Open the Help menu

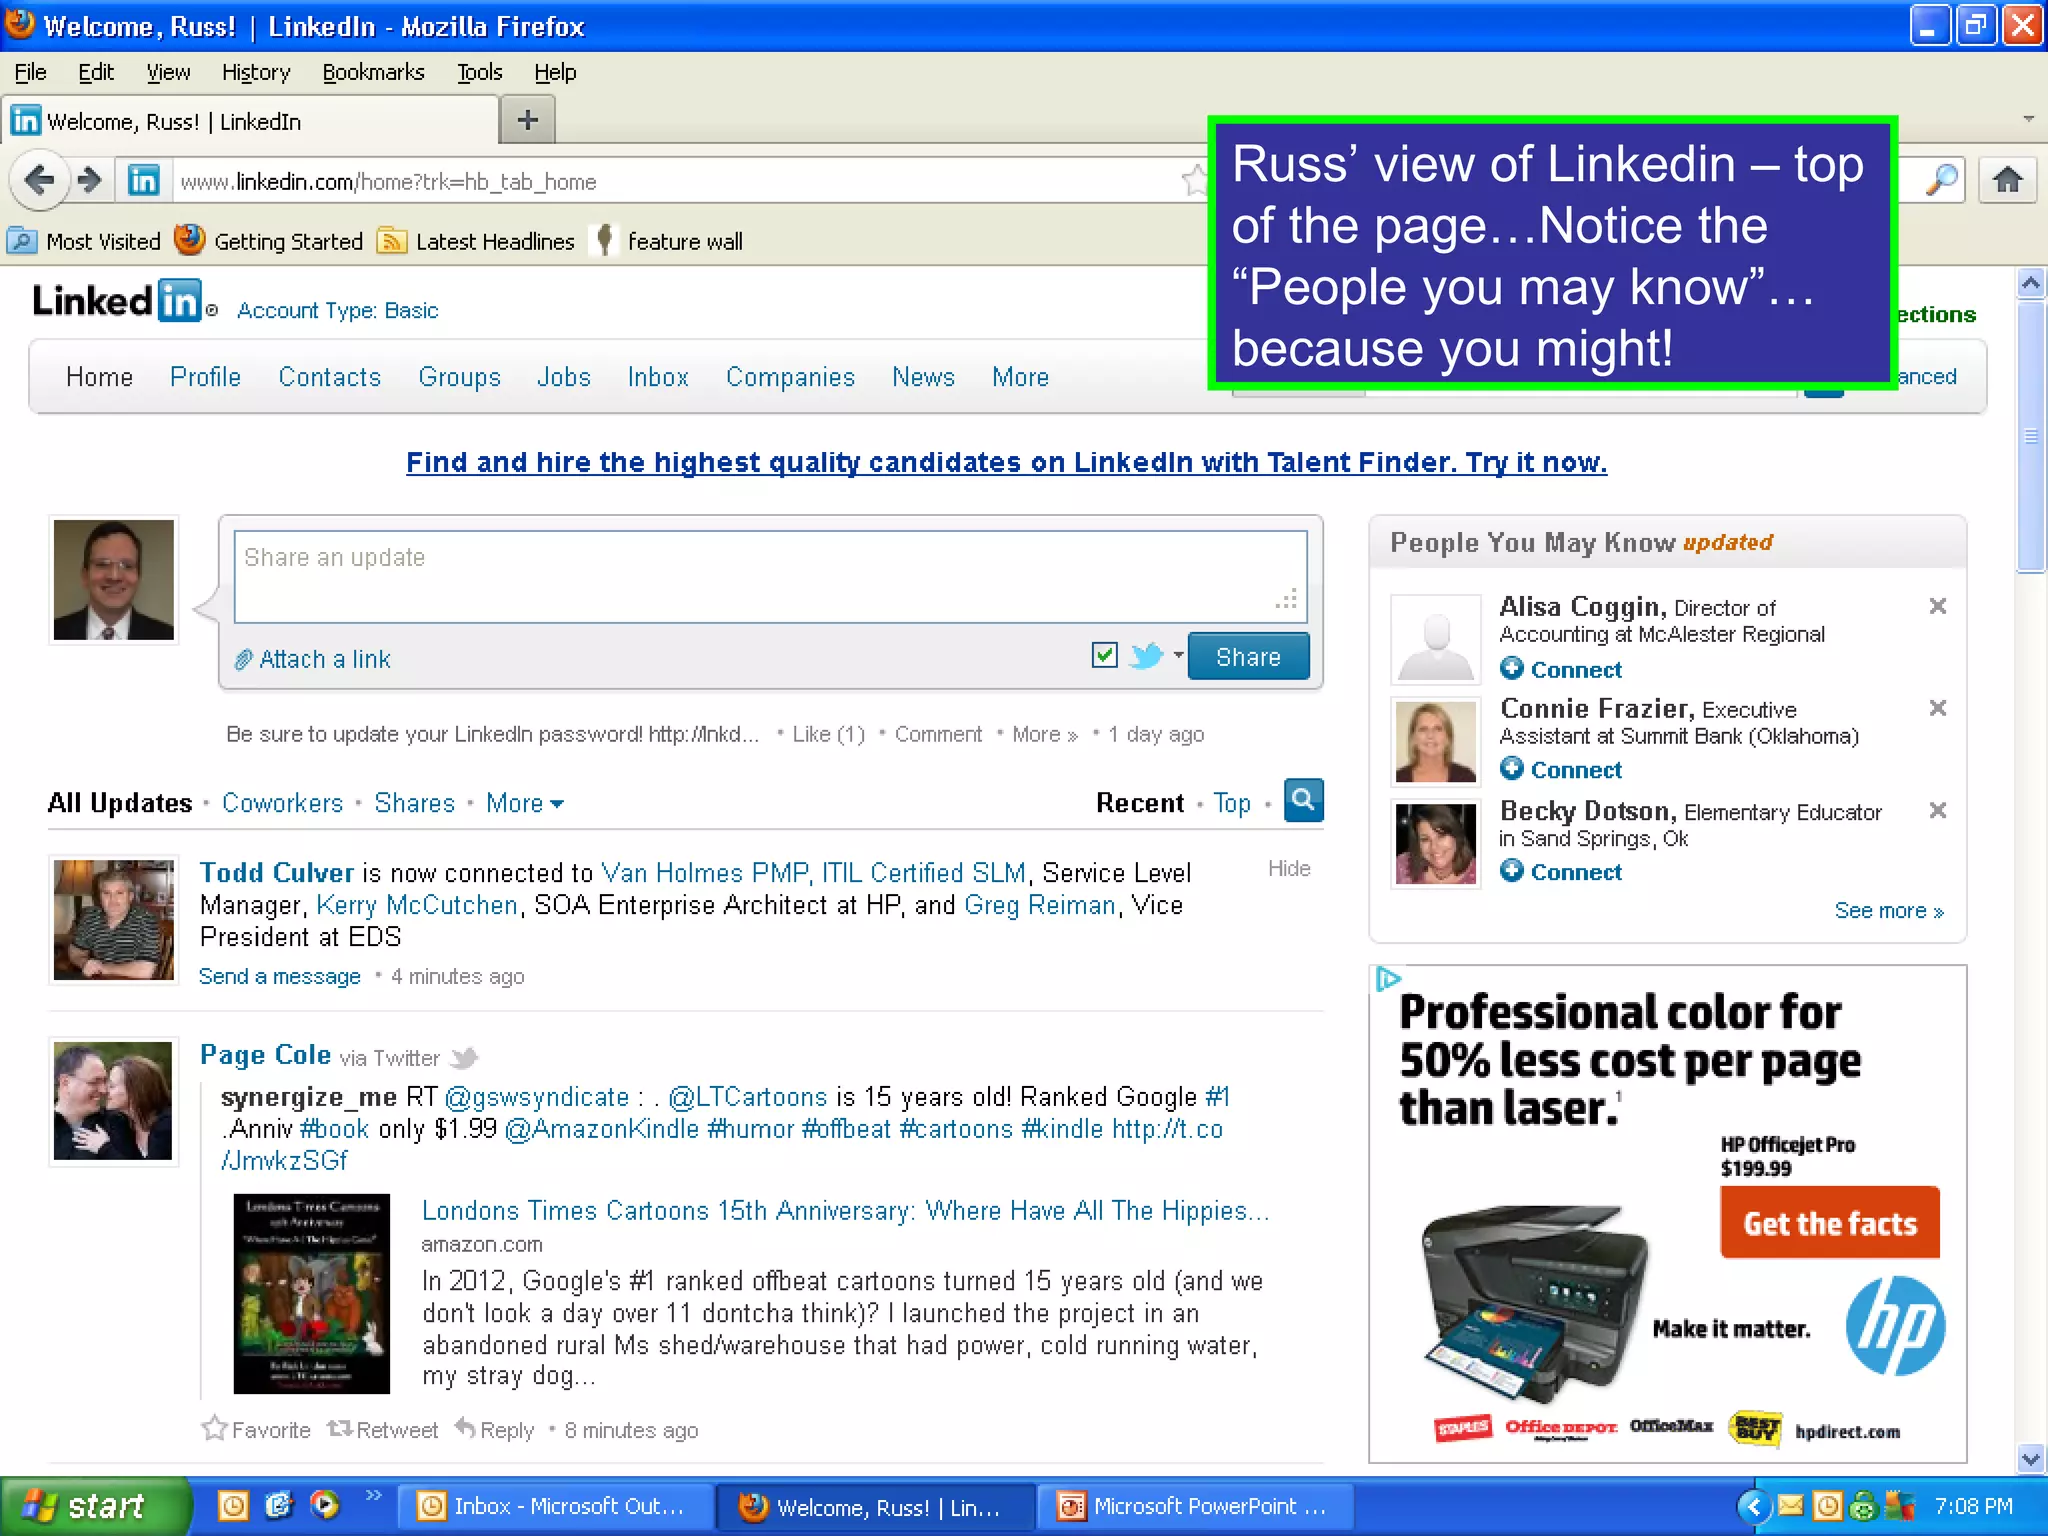click(555, 72)
